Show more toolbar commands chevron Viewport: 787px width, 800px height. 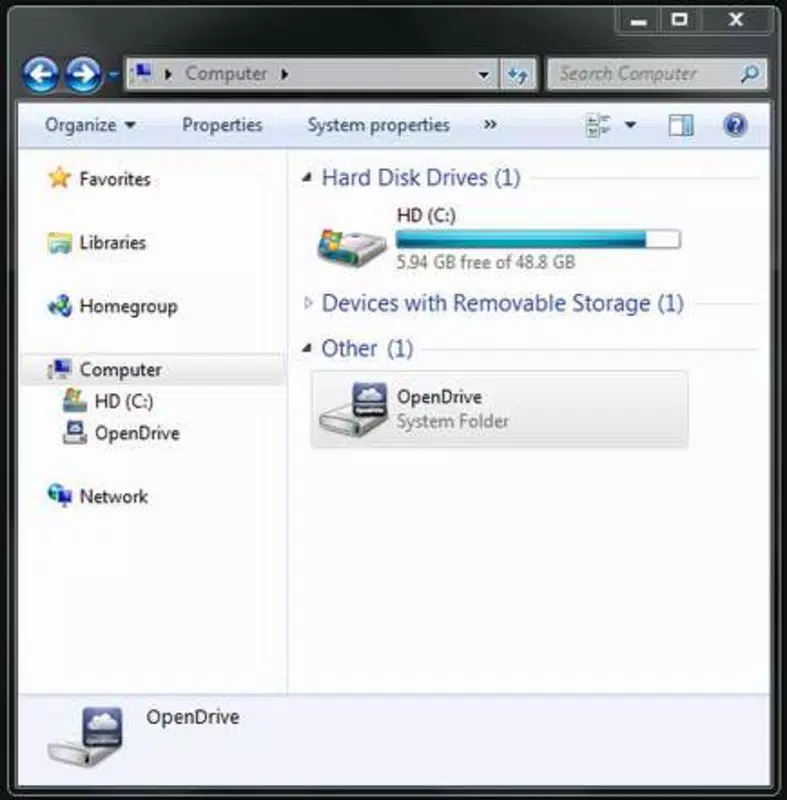pos(490,124)
